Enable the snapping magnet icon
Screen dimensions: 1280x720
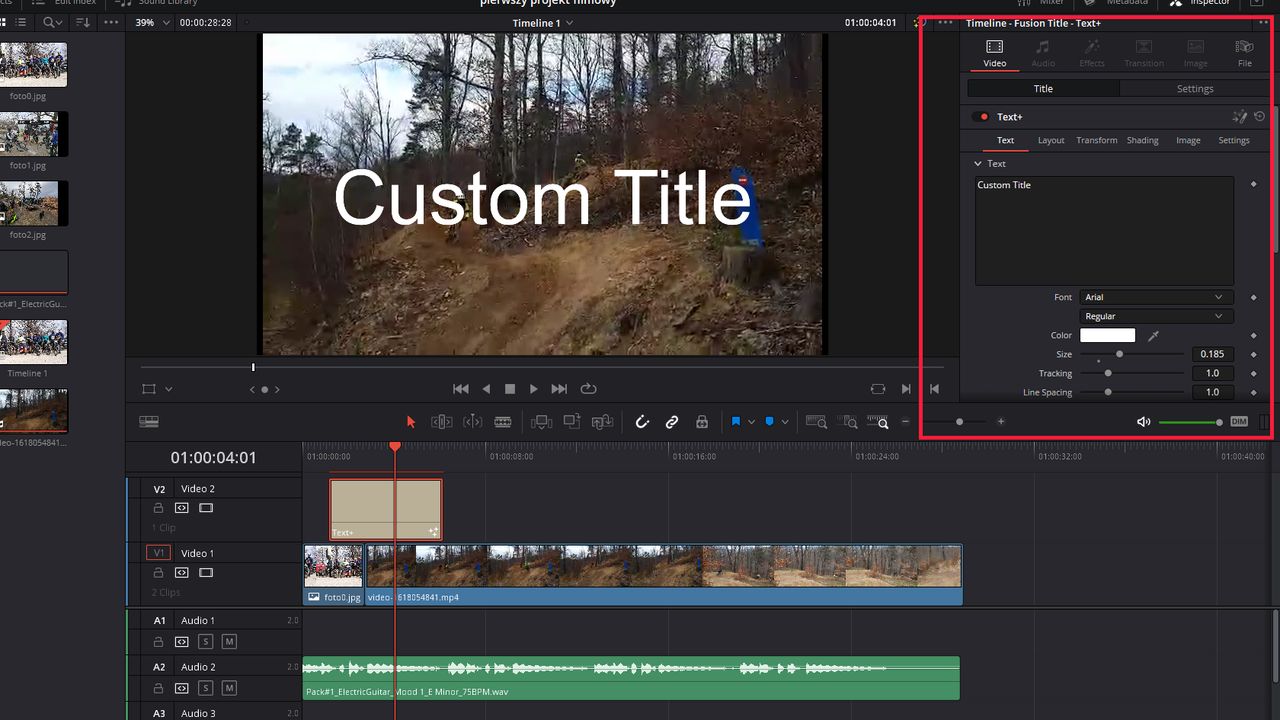[643, 421]
